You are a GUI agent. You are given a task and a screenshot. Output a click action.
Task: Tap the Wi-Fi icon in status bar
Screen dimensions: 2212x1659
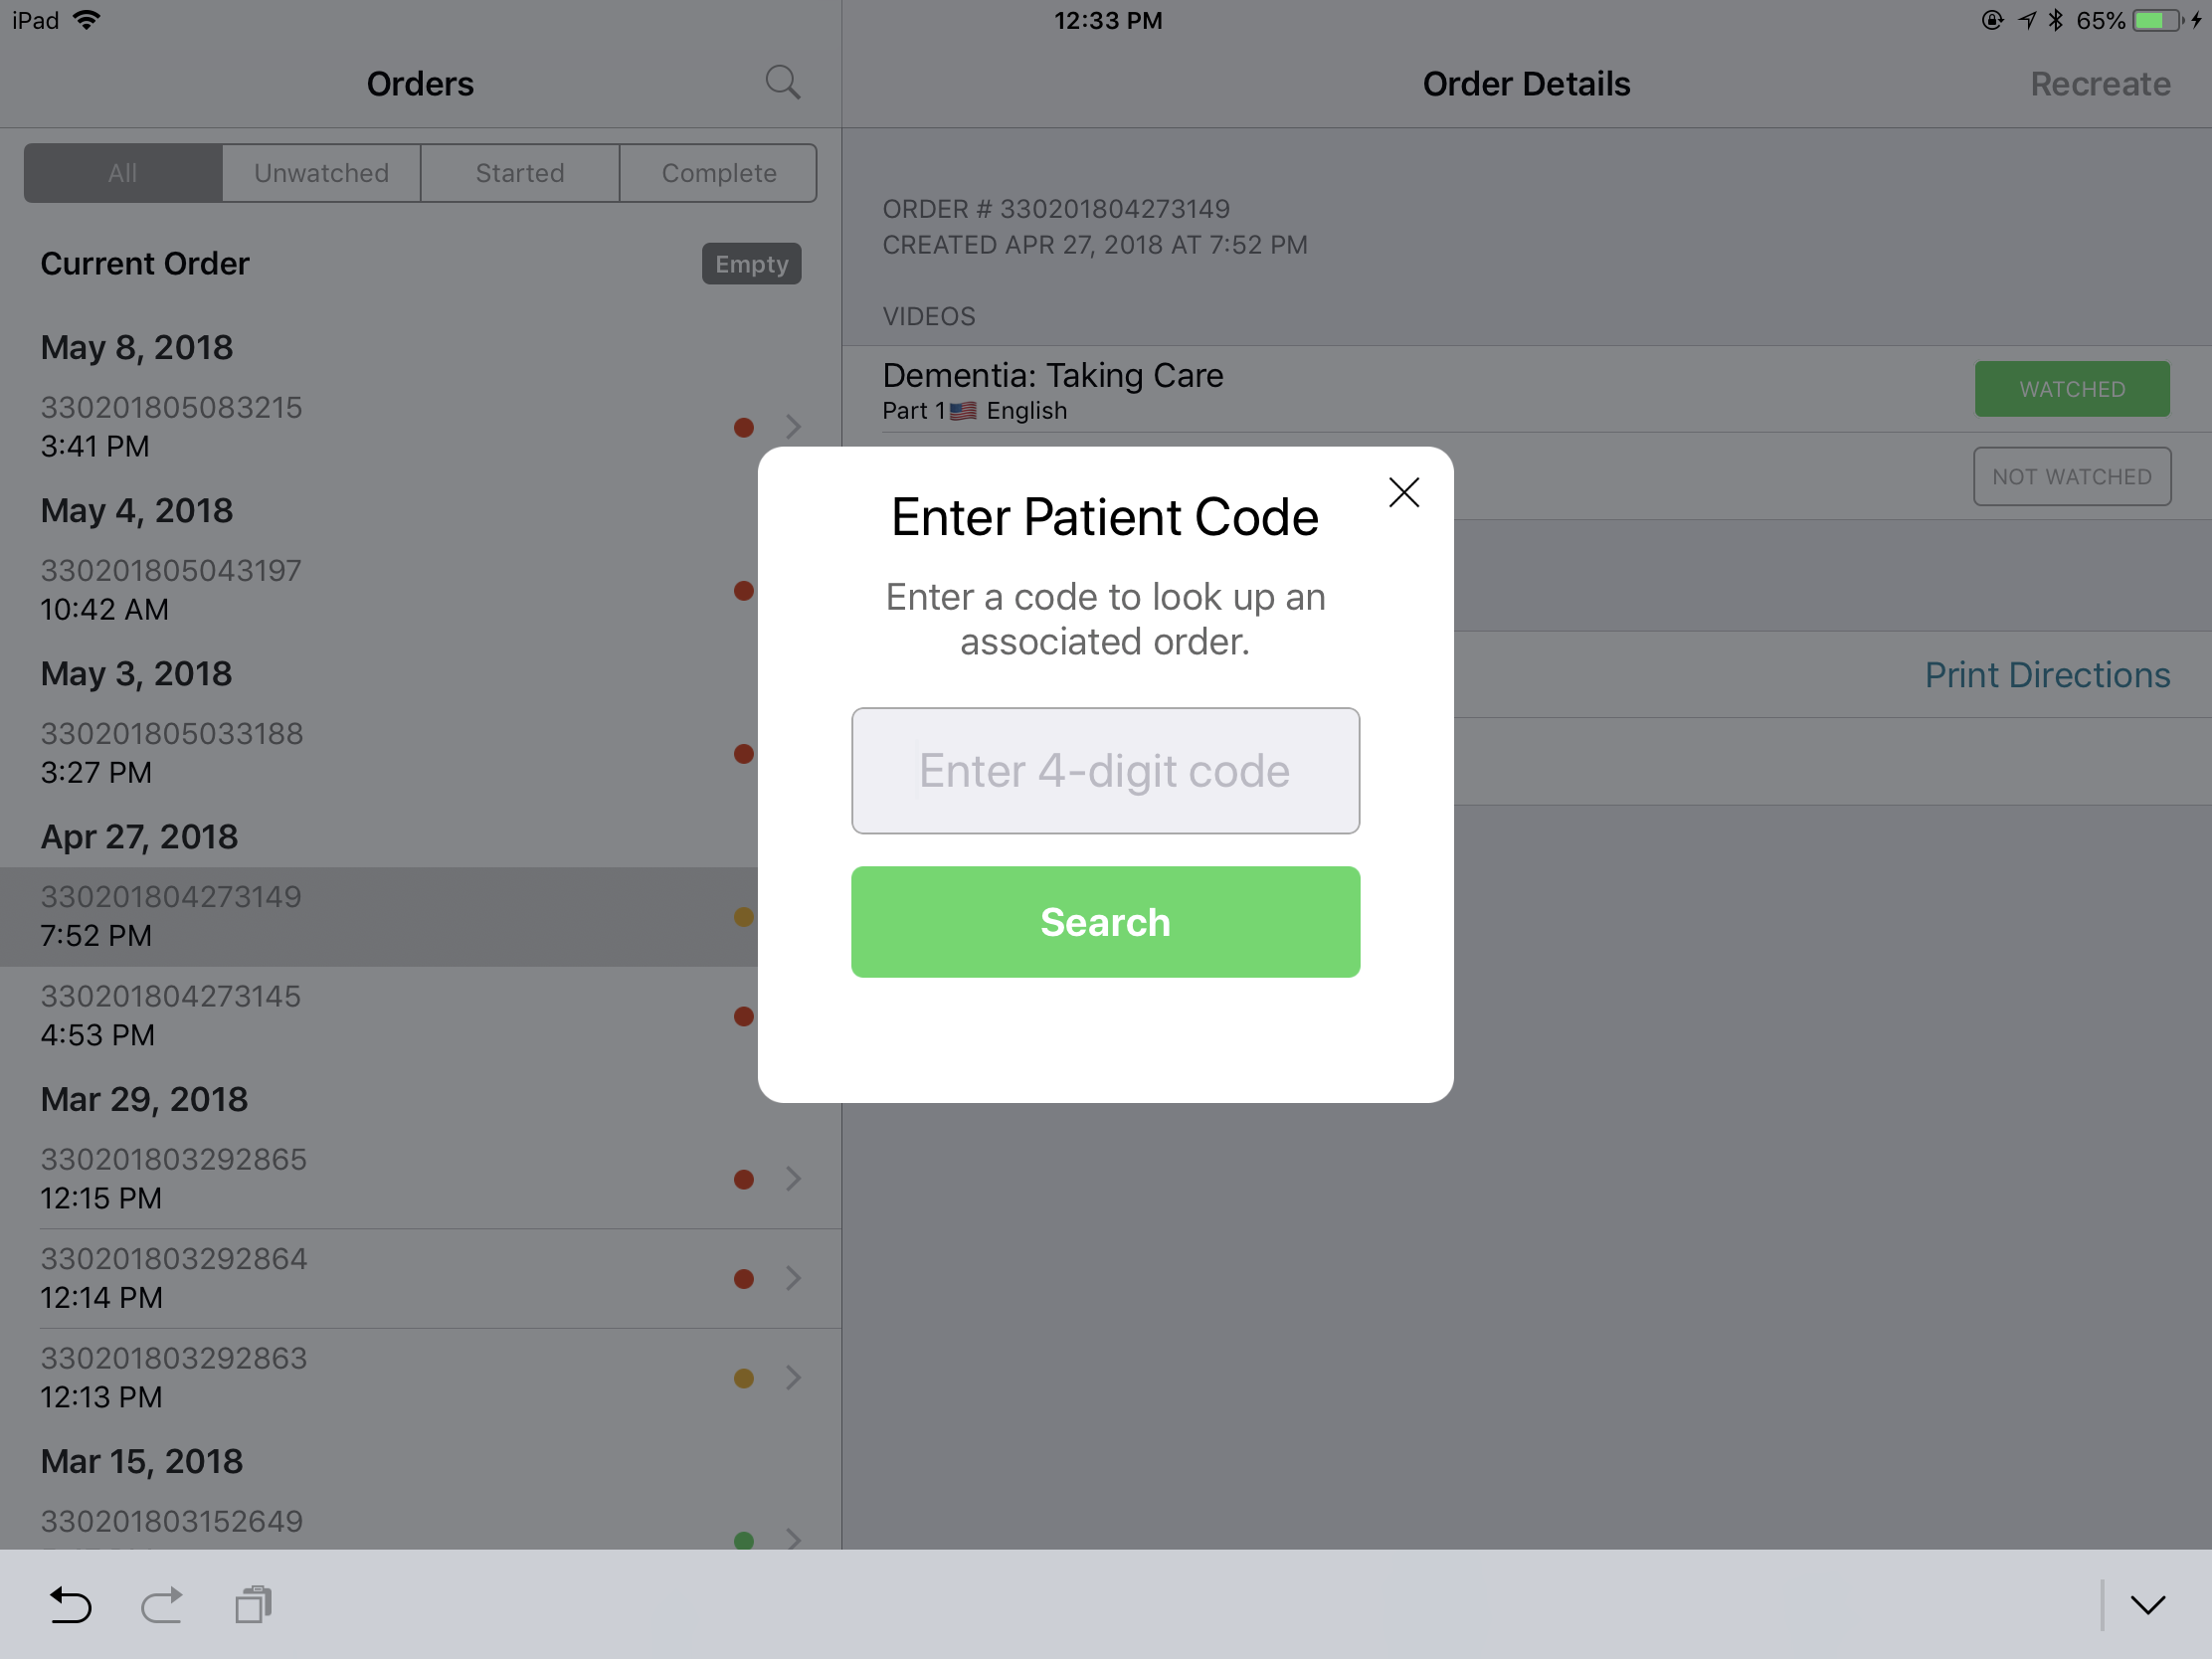pyautogui.click(x=87, y=20)
